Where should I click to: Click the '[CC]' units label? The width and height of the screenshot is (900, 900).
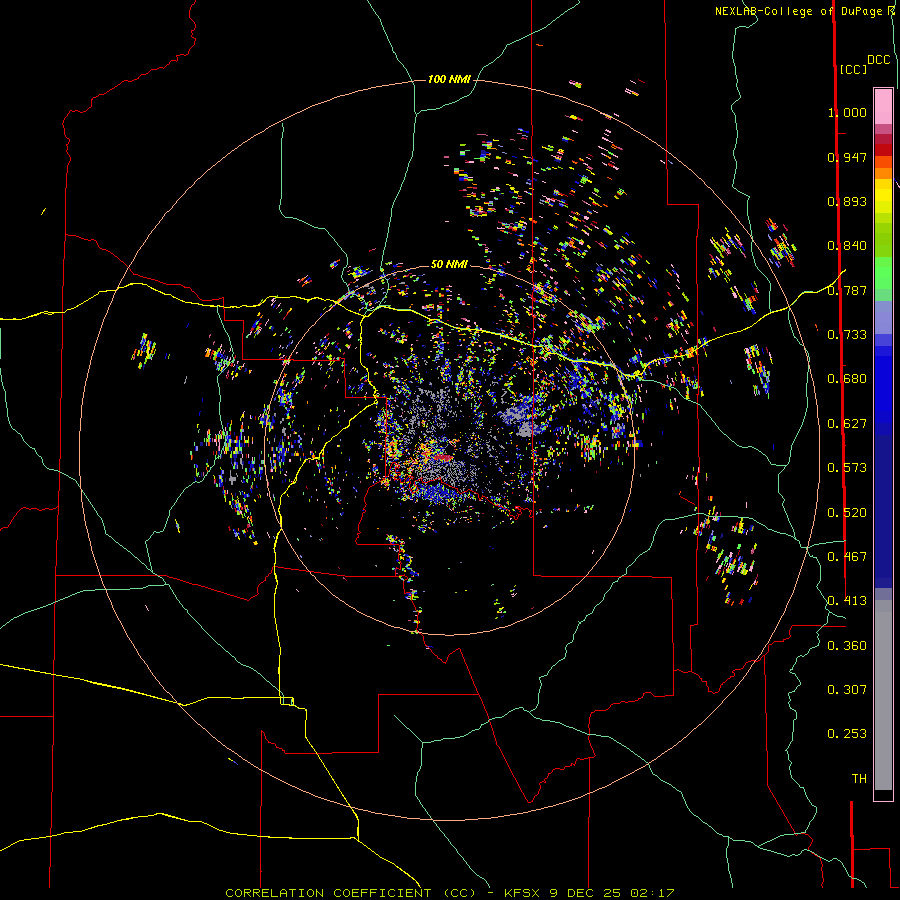click(x=853, y=69)
